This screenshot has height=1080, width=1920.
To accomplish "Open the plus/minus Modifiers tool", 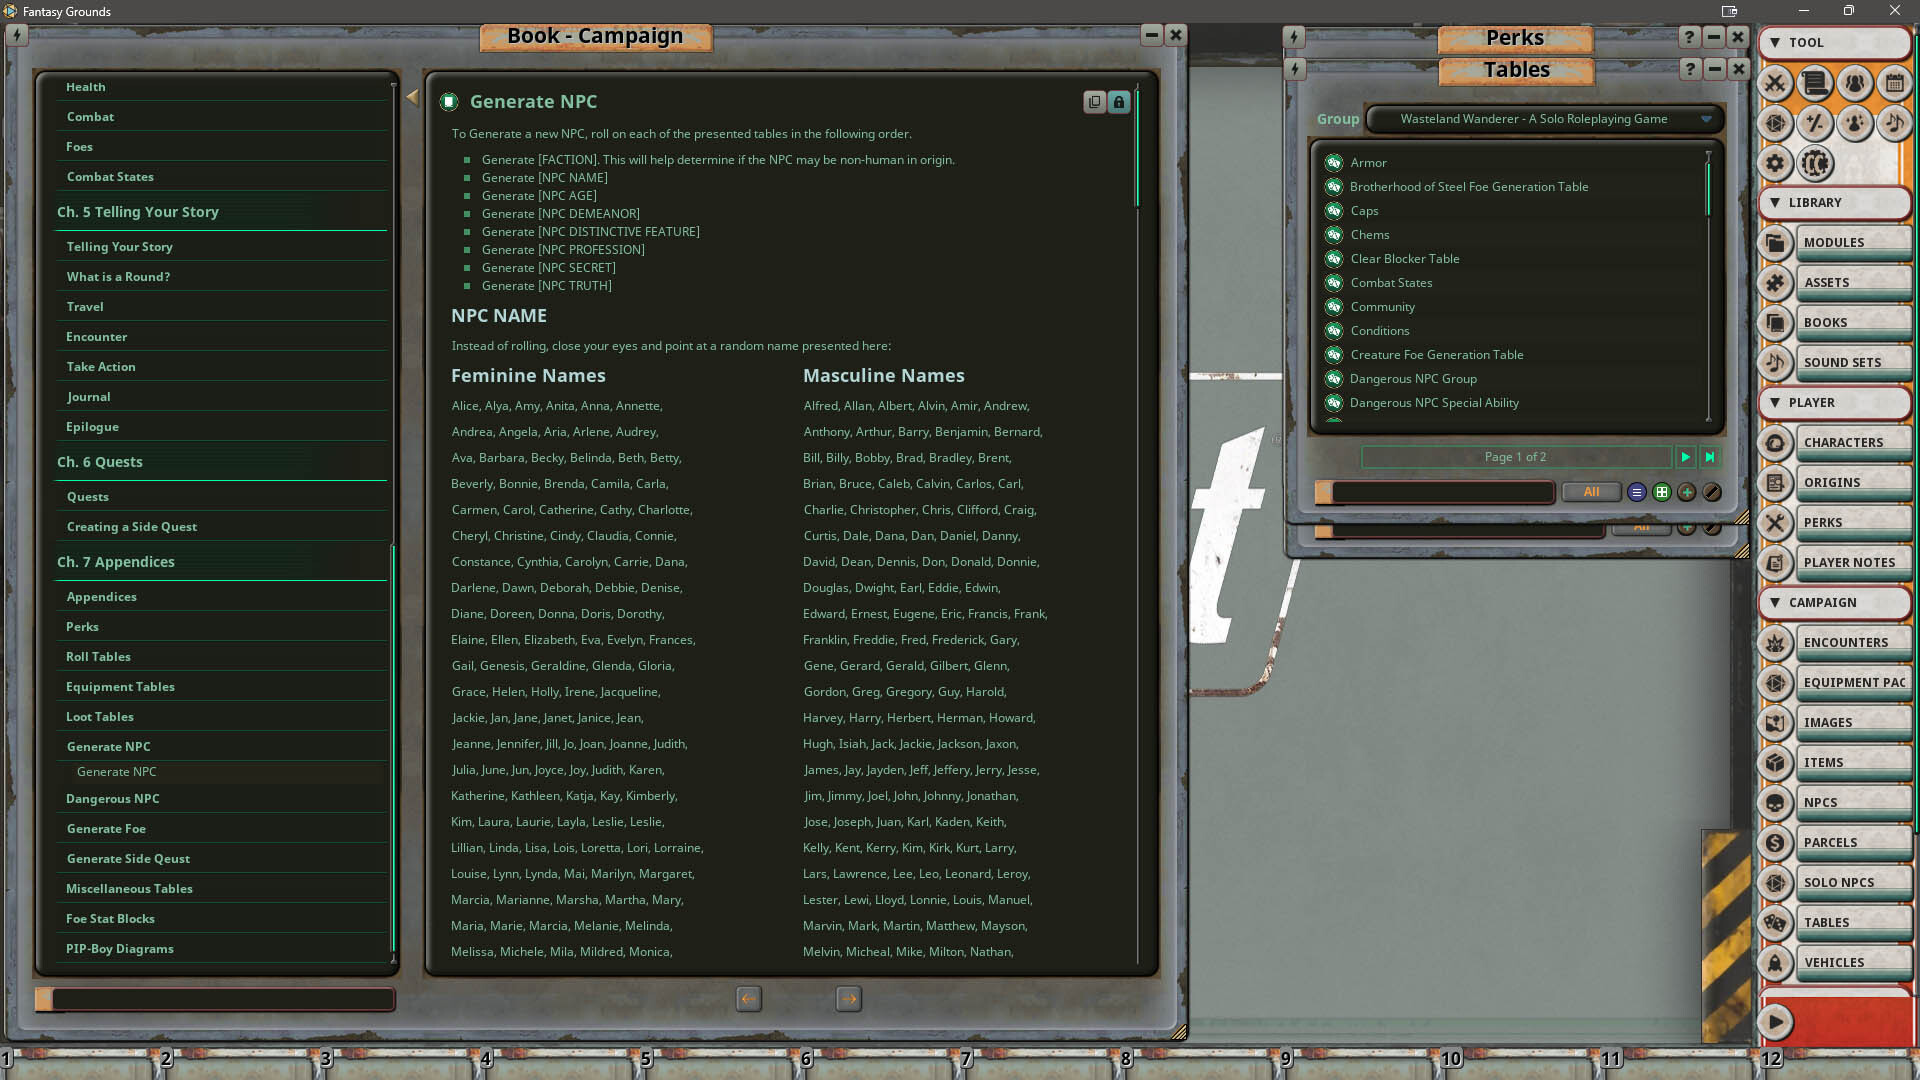I will (x=1815, y=123).
